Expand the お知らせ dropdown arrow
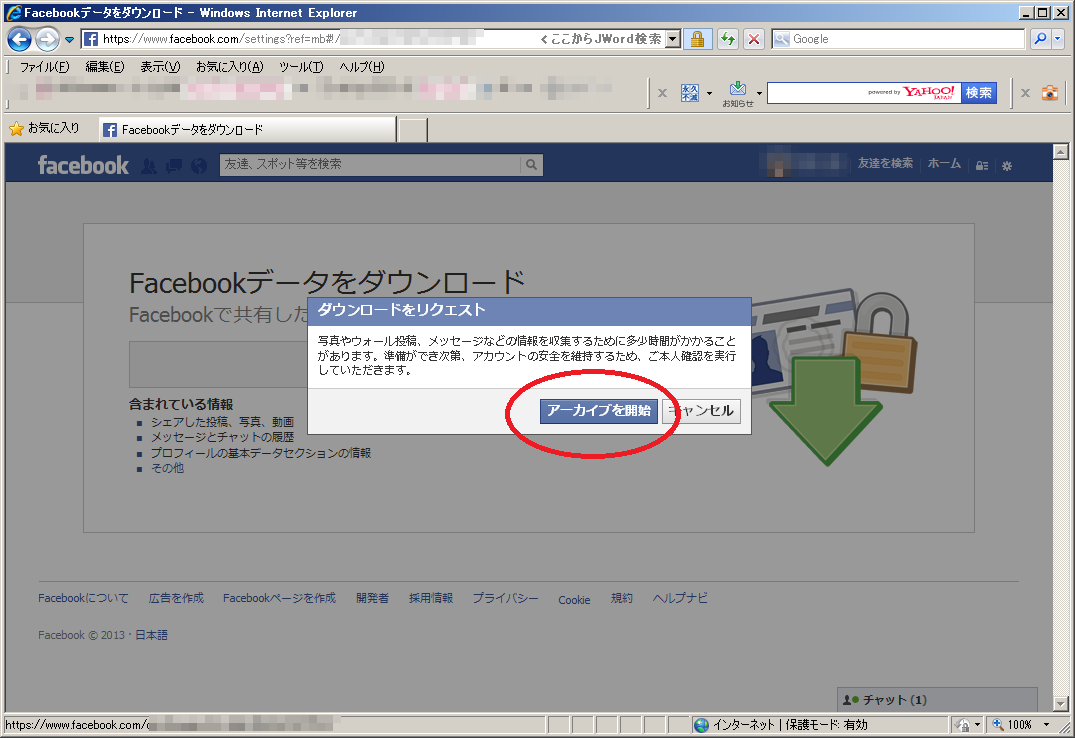 (759, 93)
